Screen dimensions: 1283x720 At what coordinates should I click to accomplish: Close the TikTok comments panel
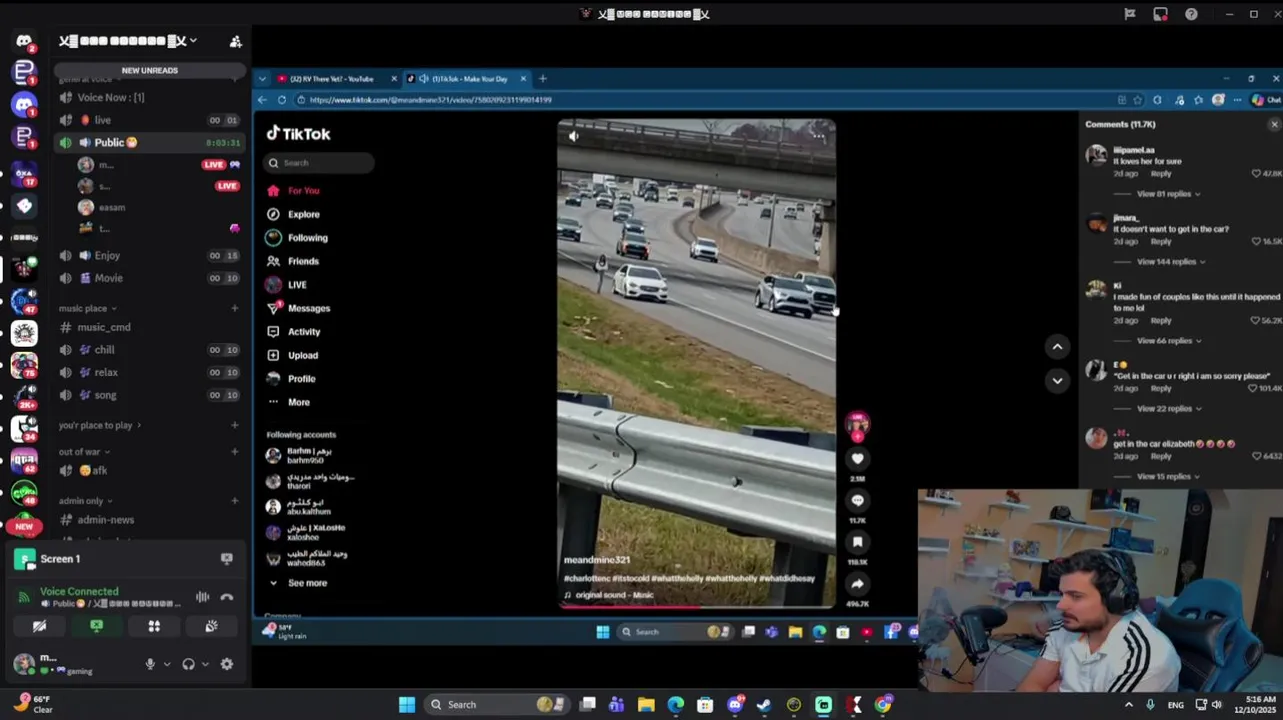[1274, 124]
